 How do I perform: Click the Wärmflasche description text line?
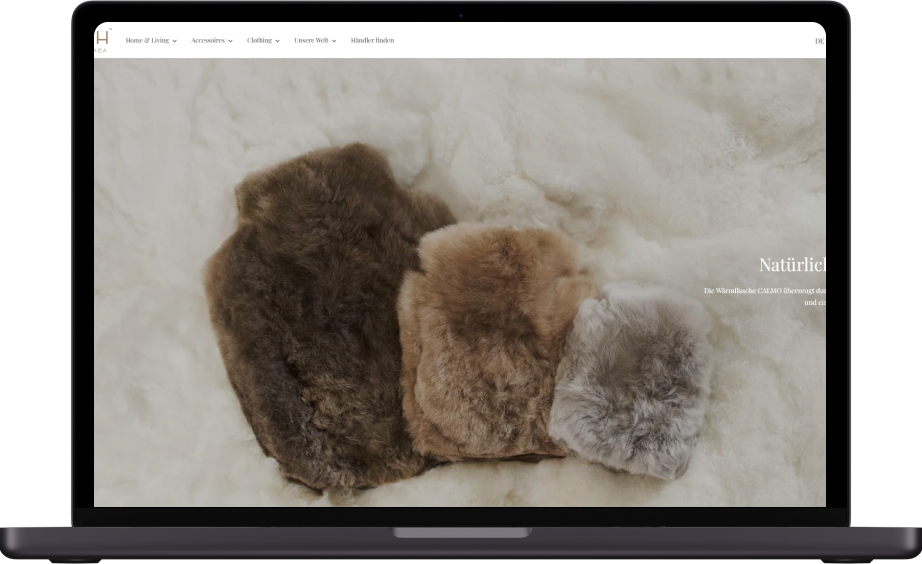(x=765, y=291)
